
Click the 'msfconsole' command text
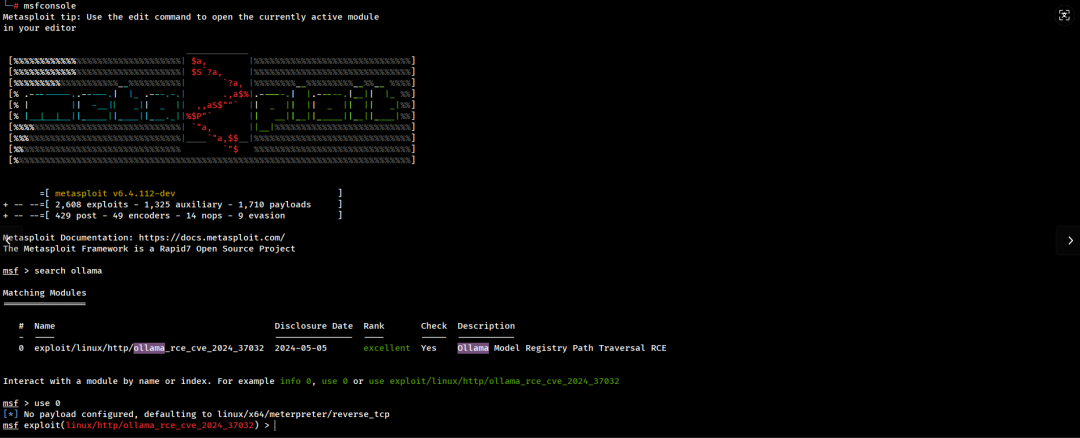pyautogui.click(x=50, y=6)
